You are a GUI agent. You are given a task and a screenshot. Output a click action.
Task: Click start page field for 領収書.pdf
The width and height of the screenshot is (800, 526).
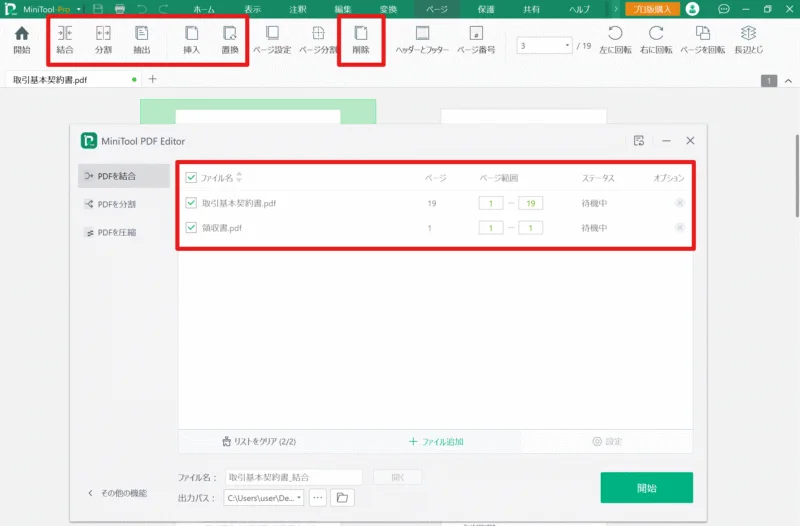491,228
